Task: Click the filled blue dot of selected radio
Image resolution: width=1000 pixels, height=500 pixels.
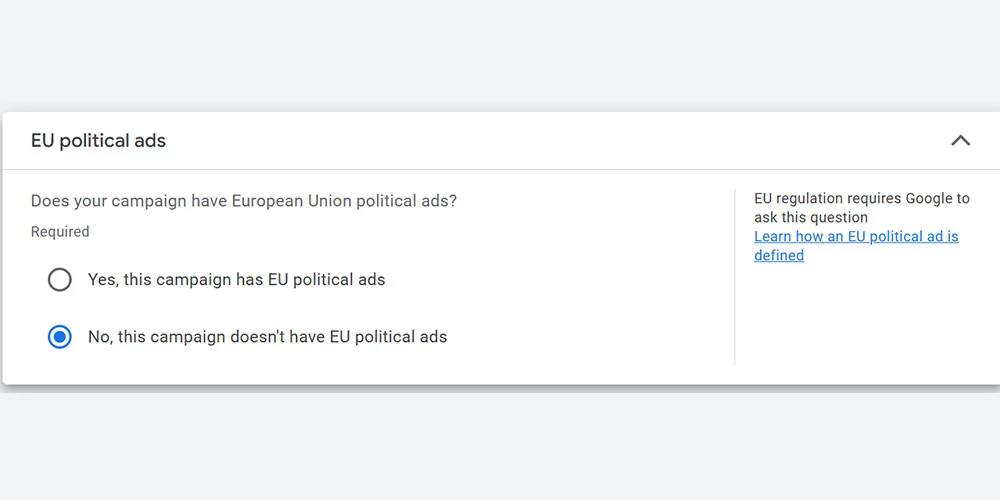Action: pos(60,337)
